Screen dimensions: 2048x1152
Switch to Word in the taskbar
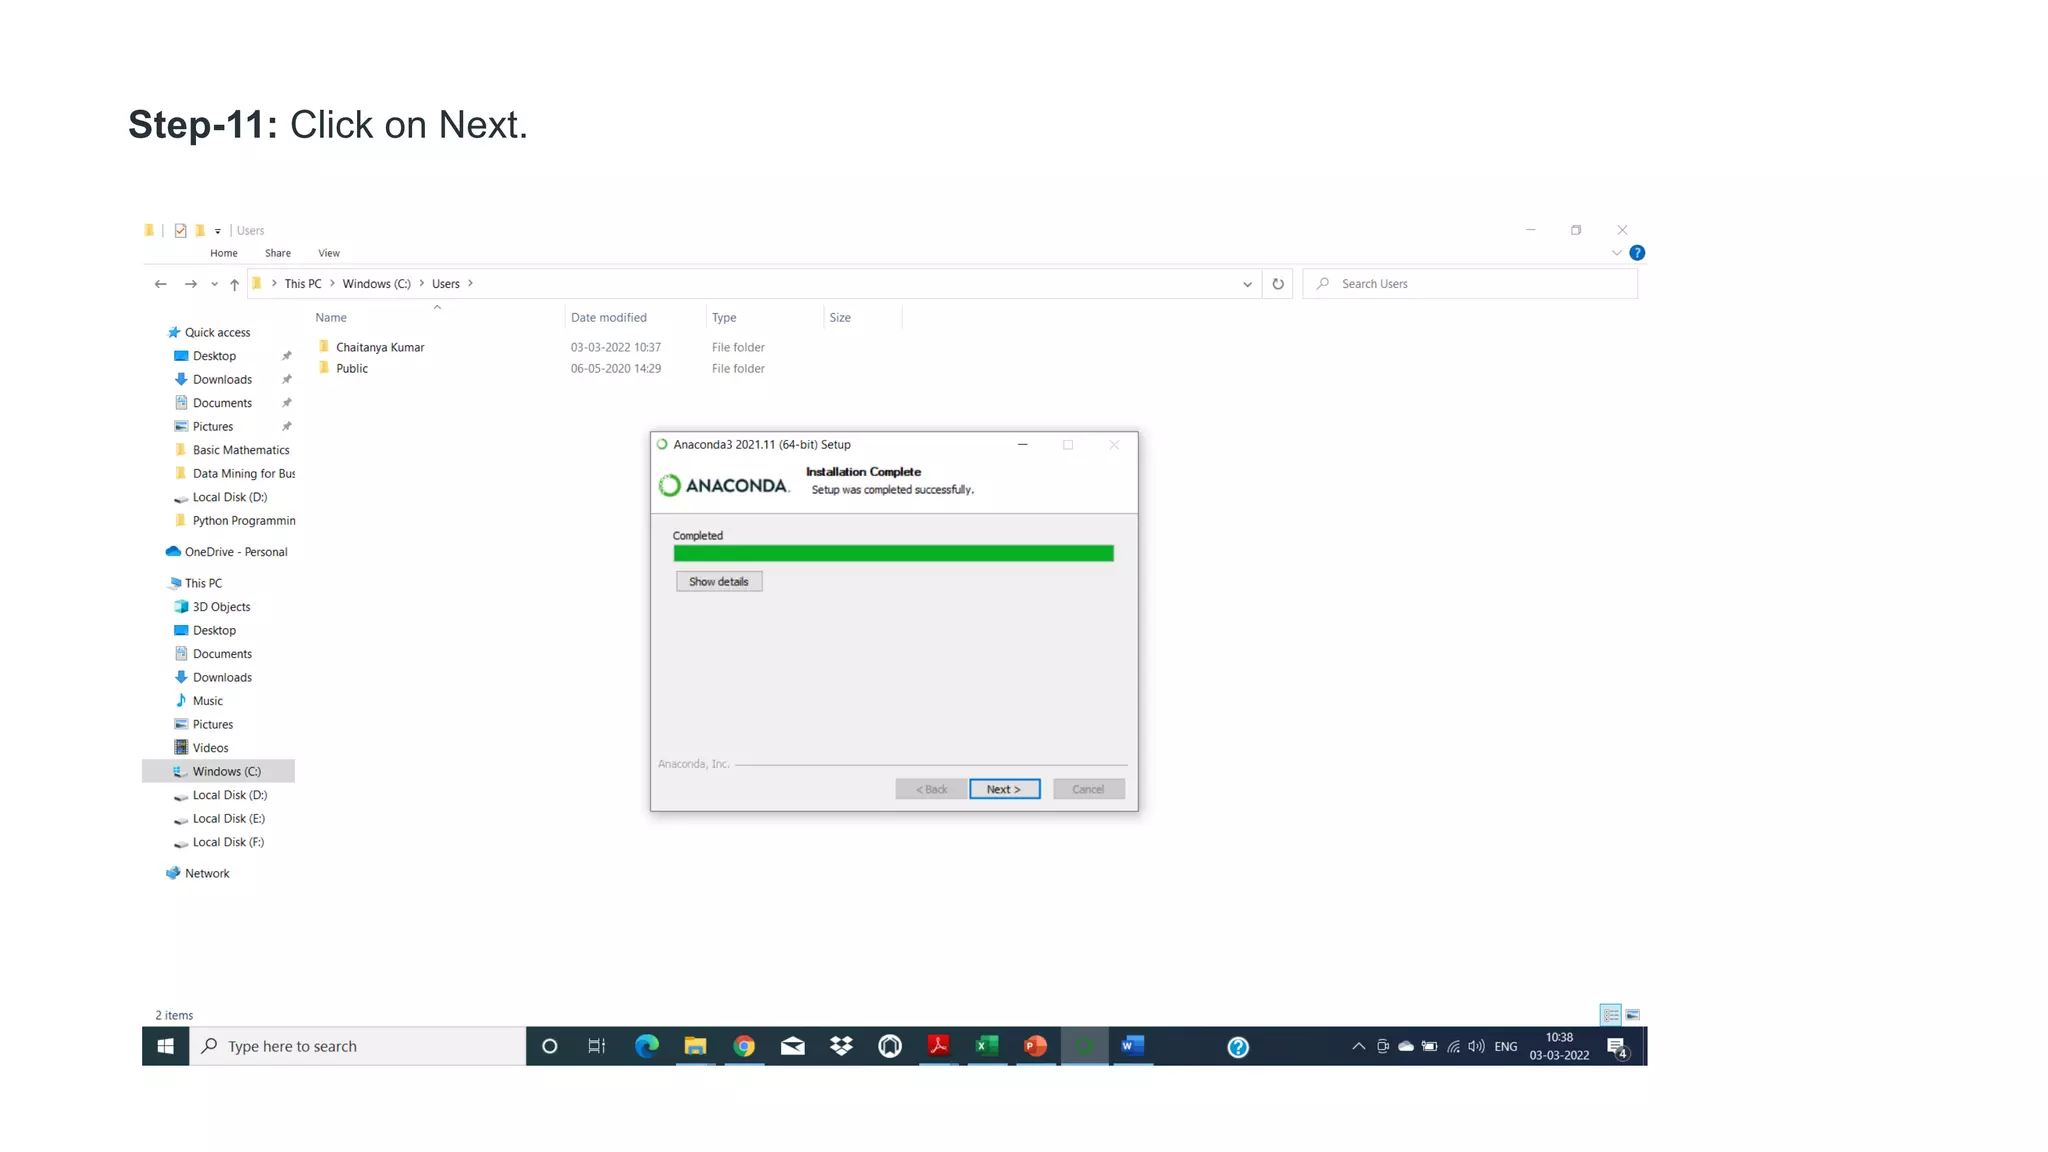[1132, 1046]
